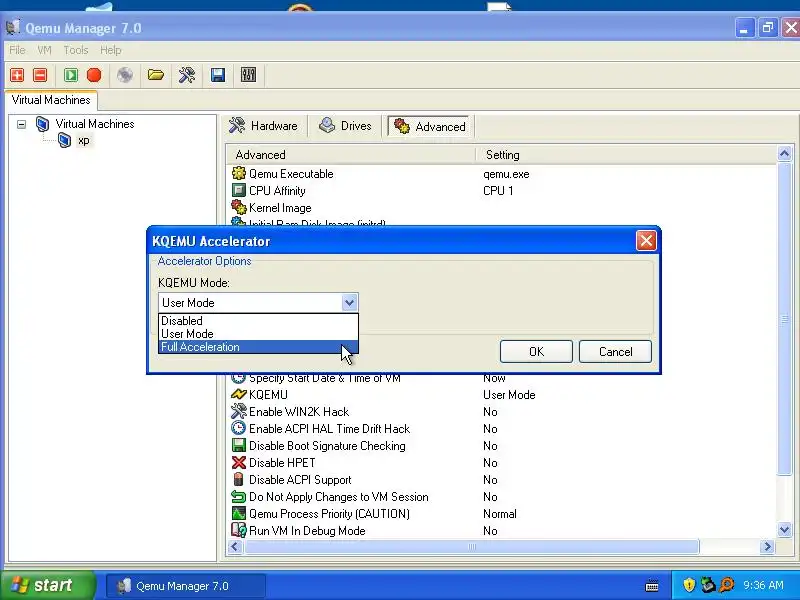Open the Help menu

[110, 50]
